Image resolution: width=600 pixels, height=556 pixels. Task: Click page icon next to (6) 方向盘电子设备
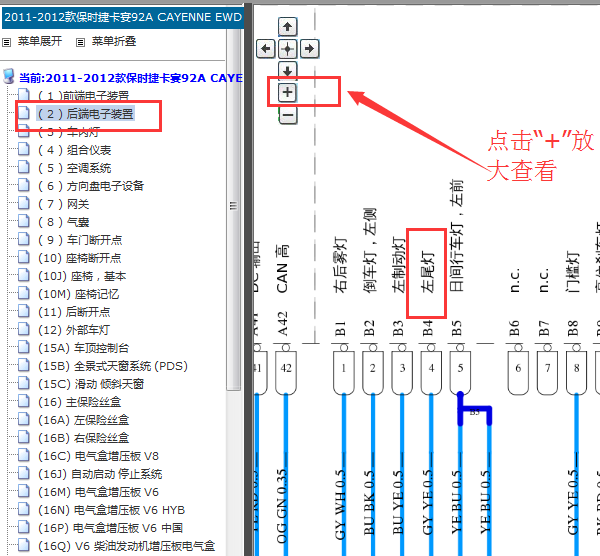coord(24,184)
